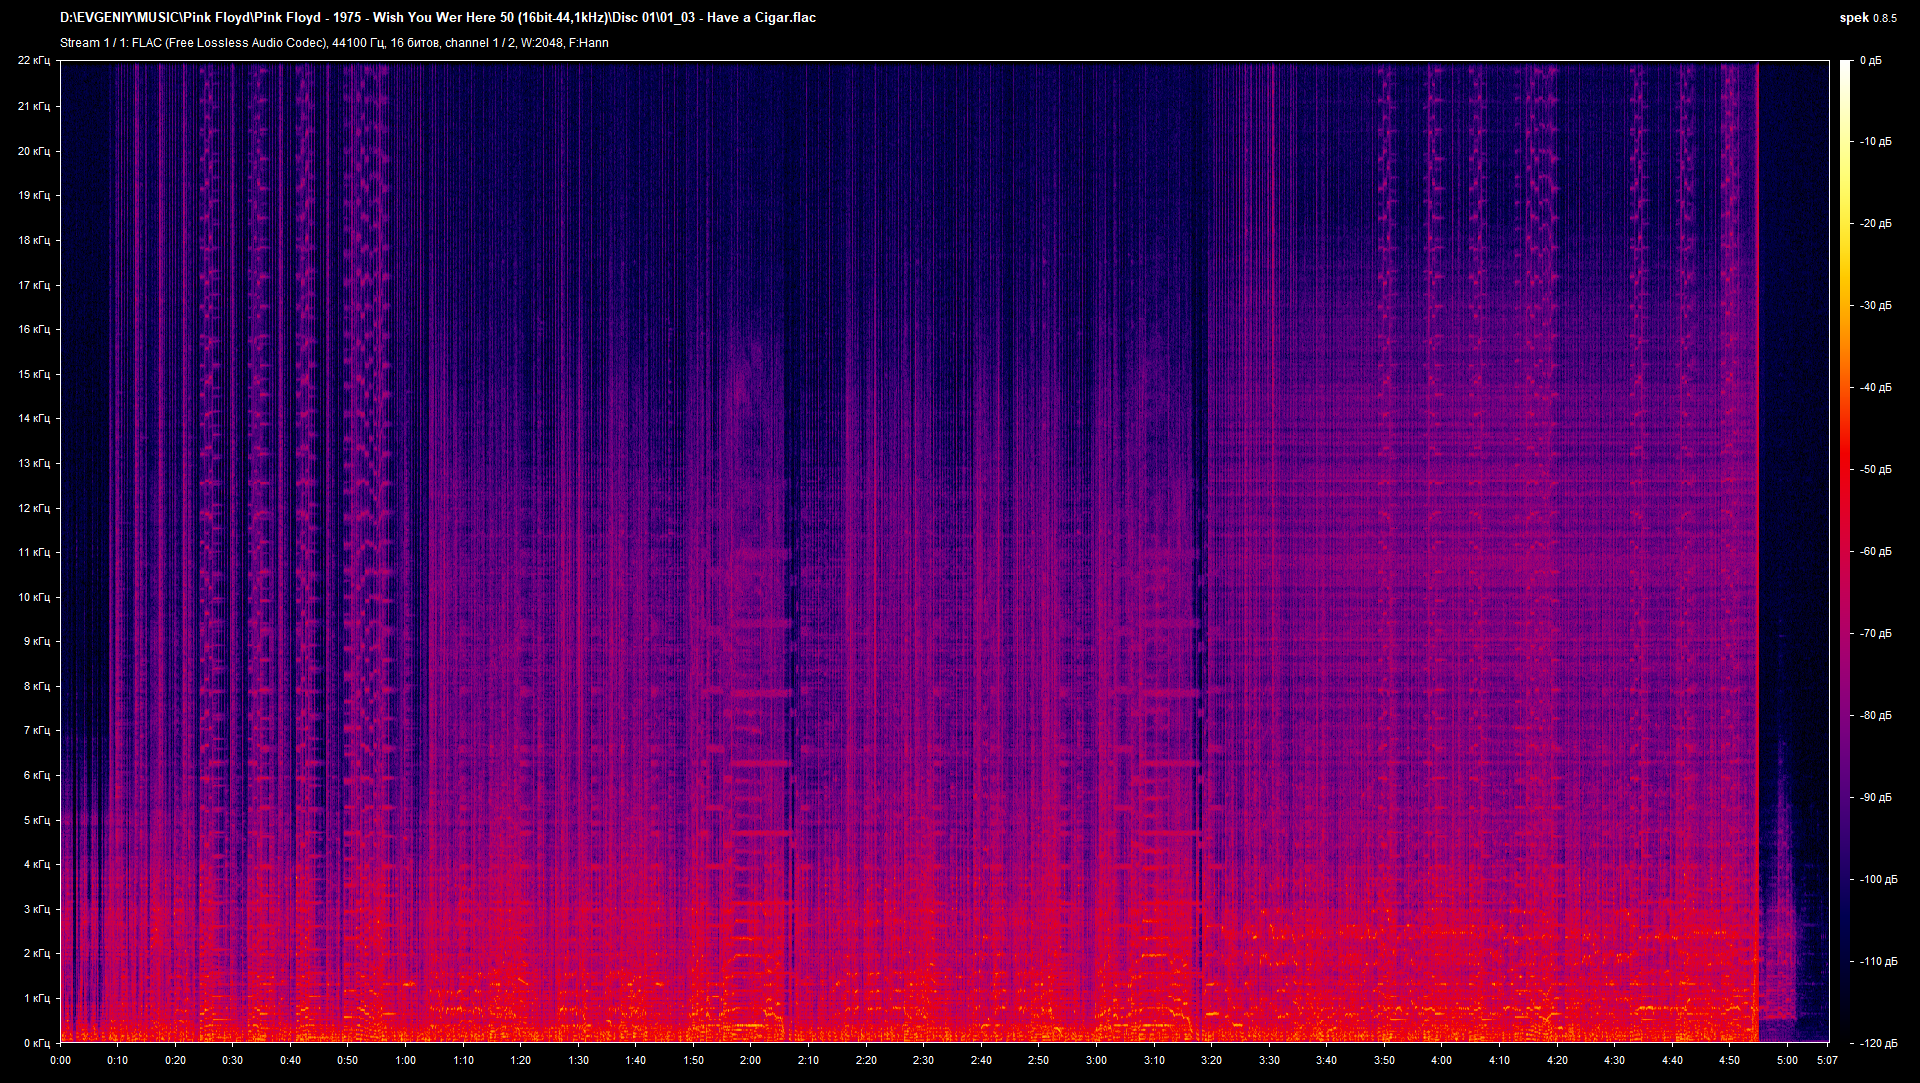Click the bright red vertical line in spectrogram
1920x1083 pixels.
[1757, 500]
